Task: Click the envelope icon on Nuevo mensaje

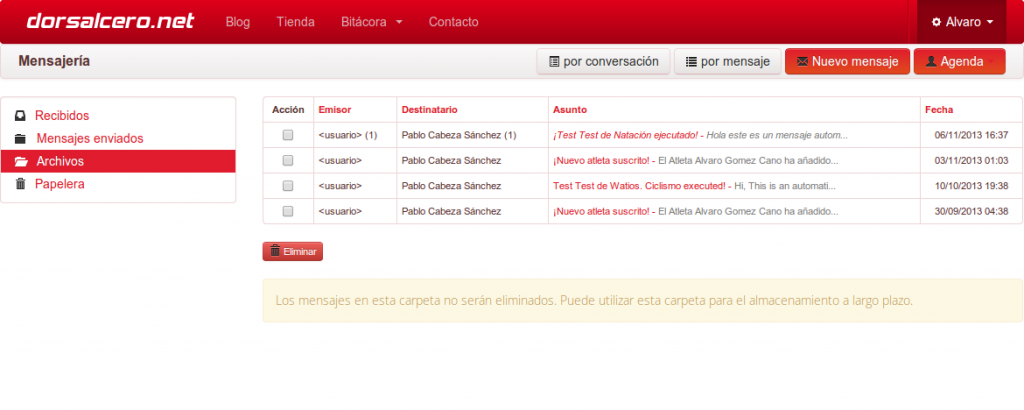Action: click(x=803, y=62)
